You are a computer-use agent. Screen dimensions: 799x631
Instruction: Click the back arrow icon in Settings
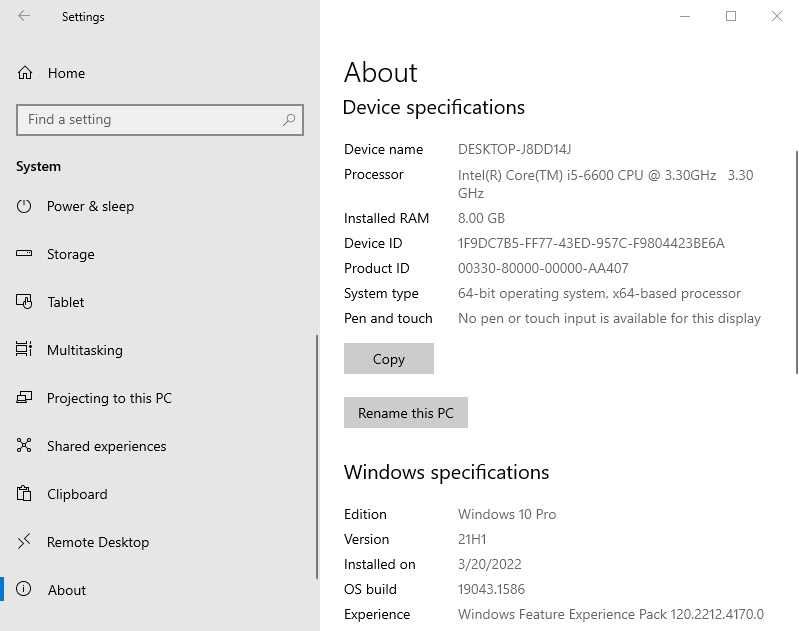click(x=24, y=16)
